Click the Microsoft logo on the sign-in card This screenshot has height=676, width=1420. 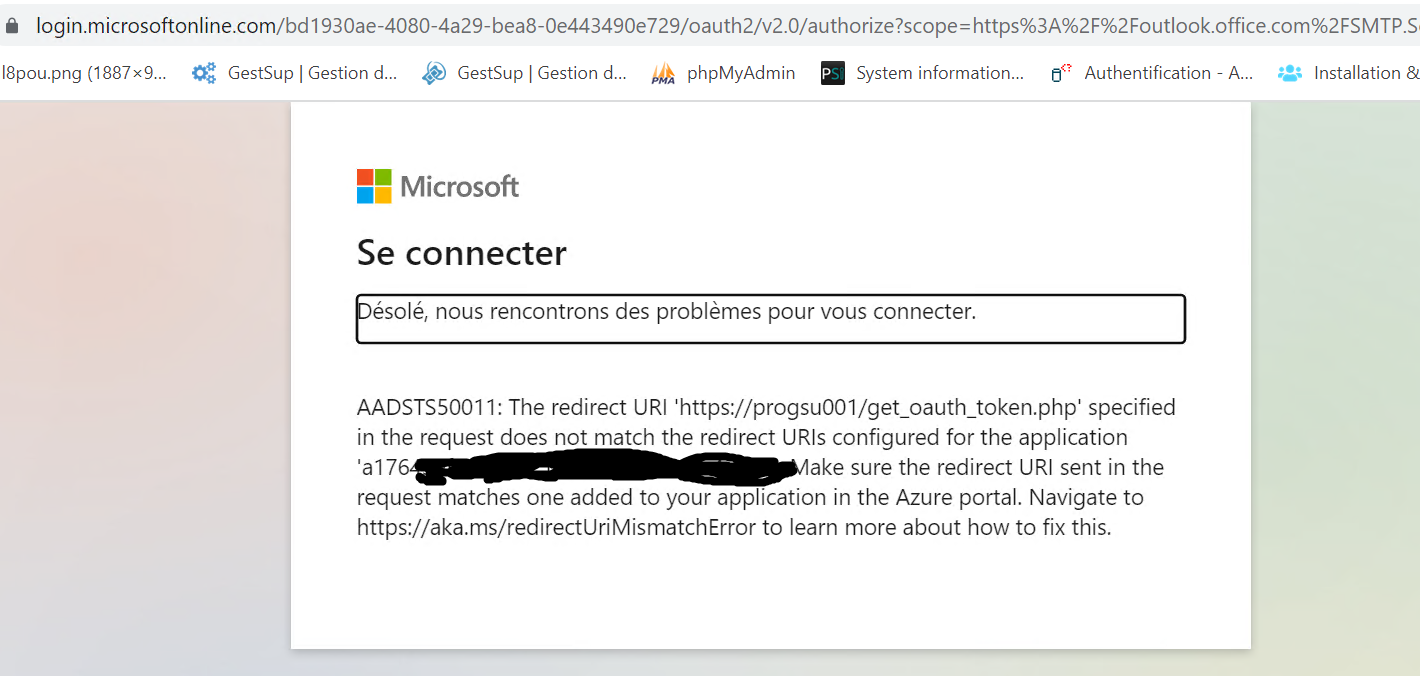(438, 186)
